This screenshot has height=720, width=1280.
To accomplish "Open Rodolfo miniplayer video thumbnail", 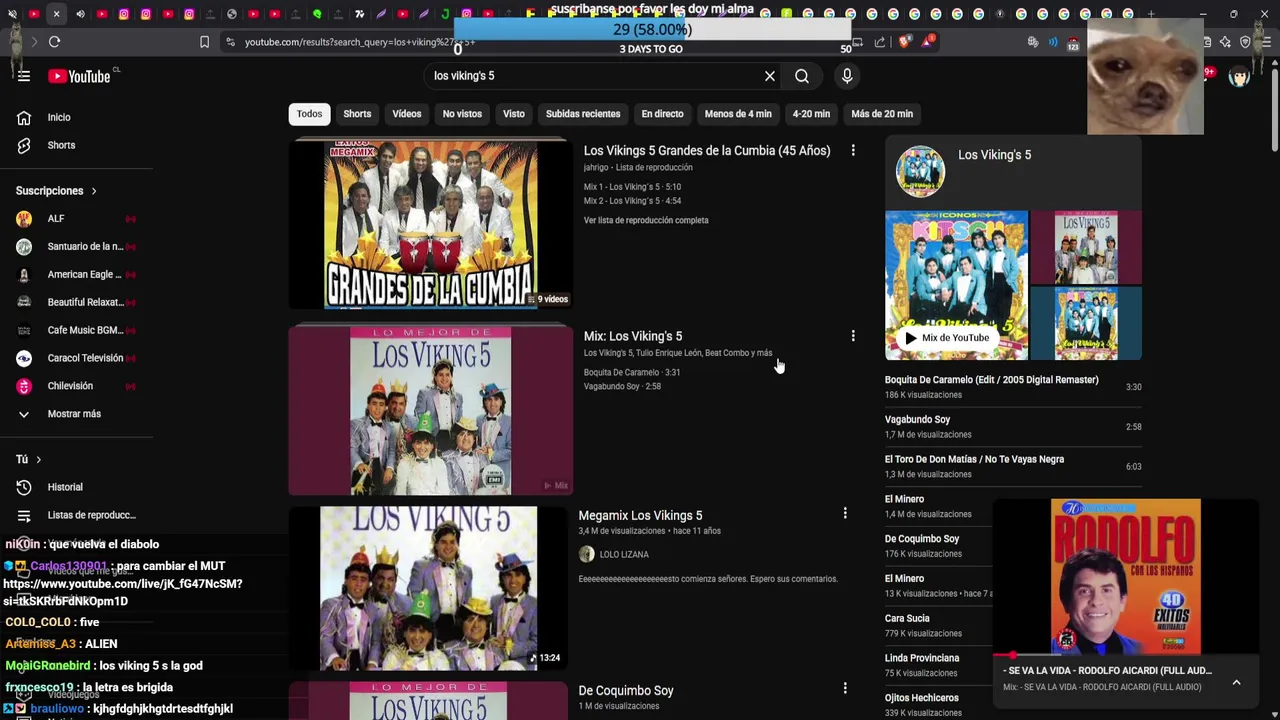I will point(1126,577).
